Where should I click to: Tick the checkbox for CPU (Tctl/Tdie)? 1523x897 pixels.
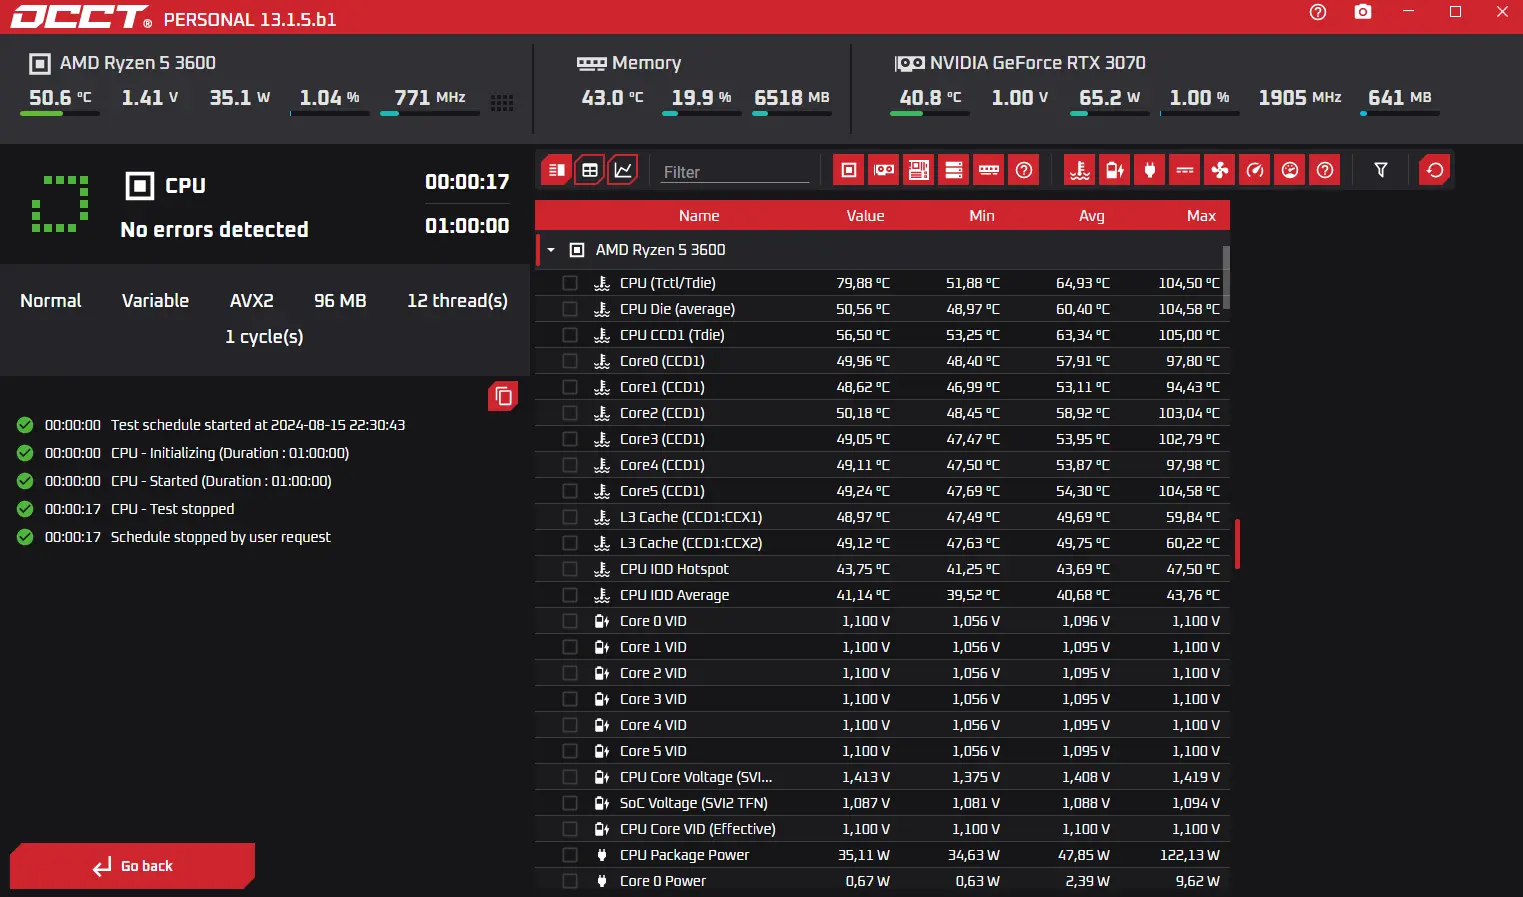pos(570,283)
